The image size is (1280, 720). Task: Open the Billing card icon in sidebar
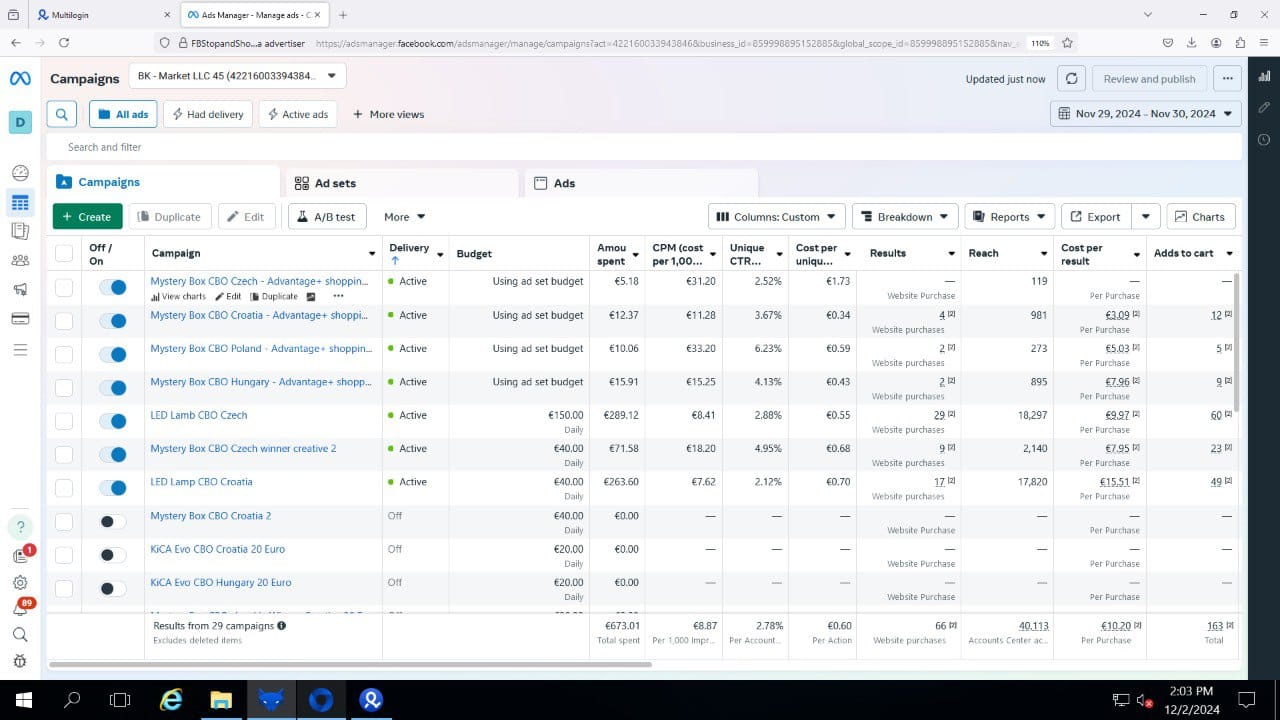[x=20, y=318]
